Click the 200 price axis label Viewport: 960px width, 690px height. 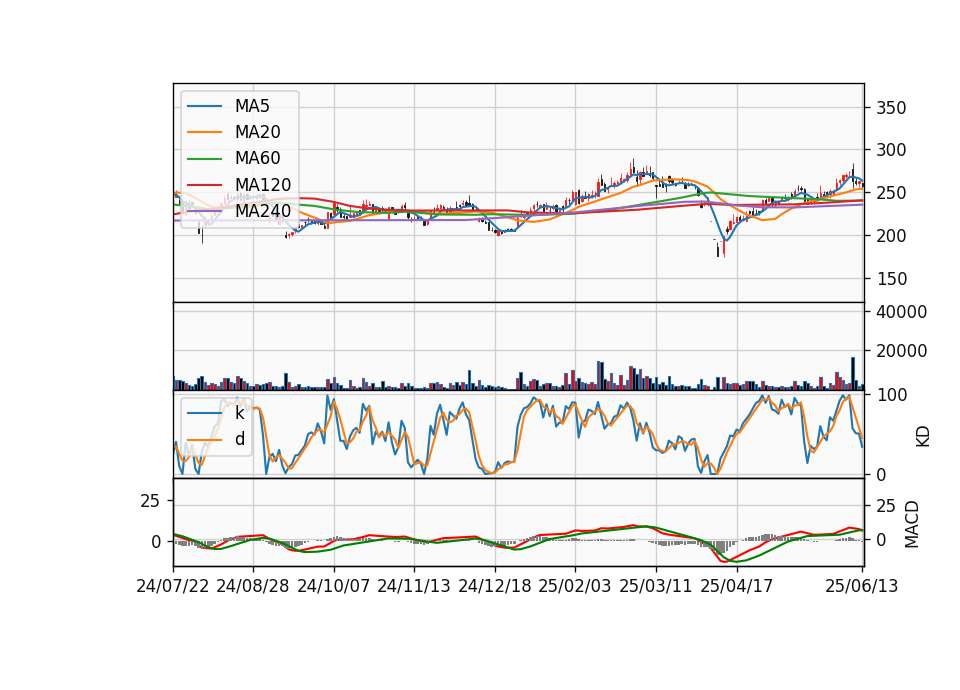891,236
